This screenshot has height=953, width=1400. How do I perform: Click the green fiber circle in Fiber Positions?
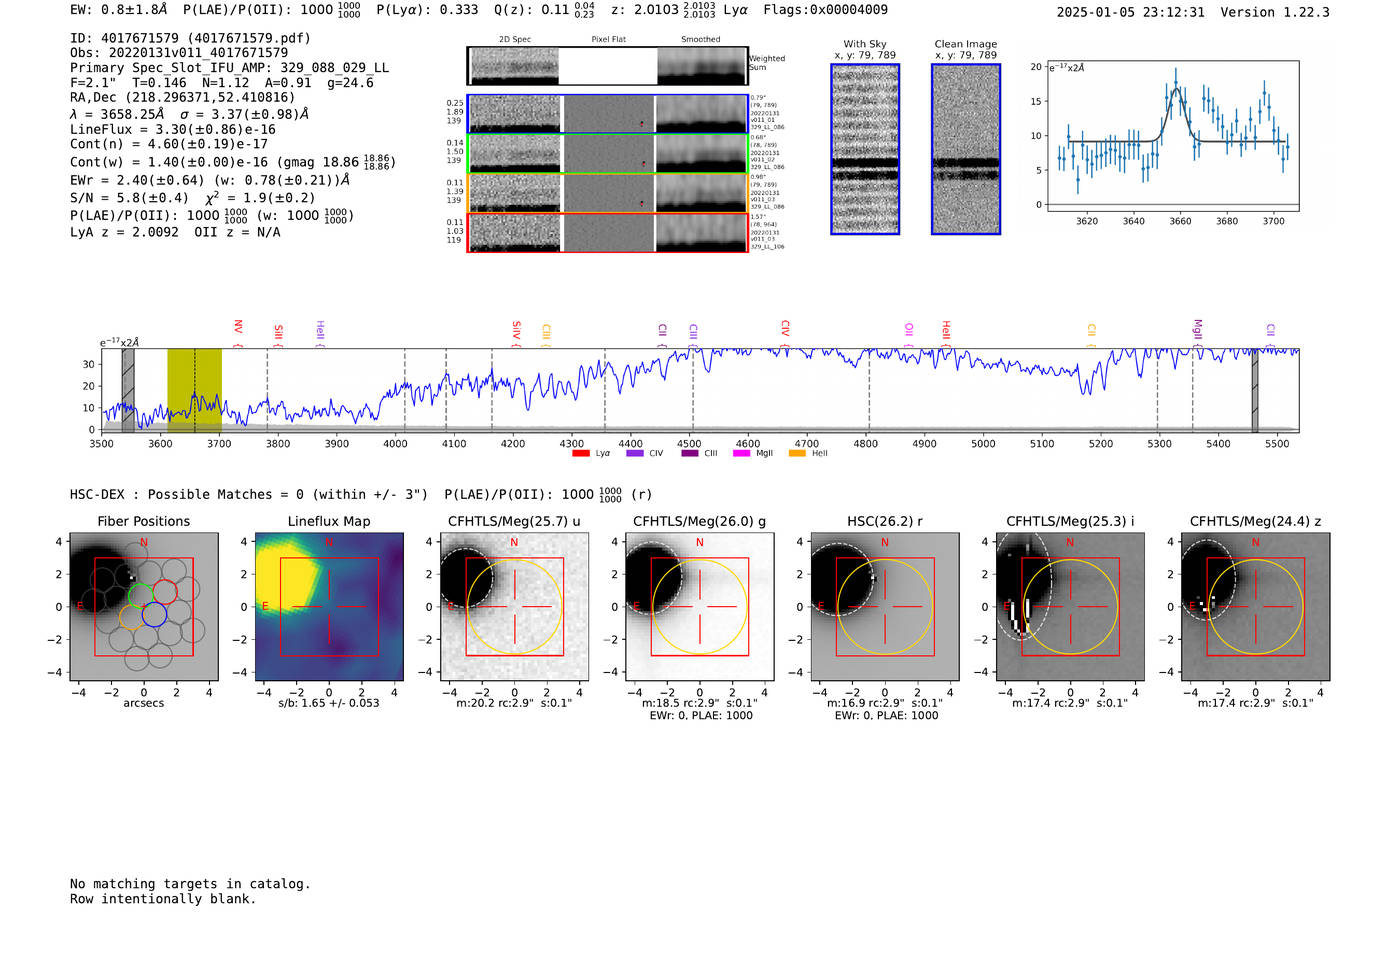(x=141, y=596)
